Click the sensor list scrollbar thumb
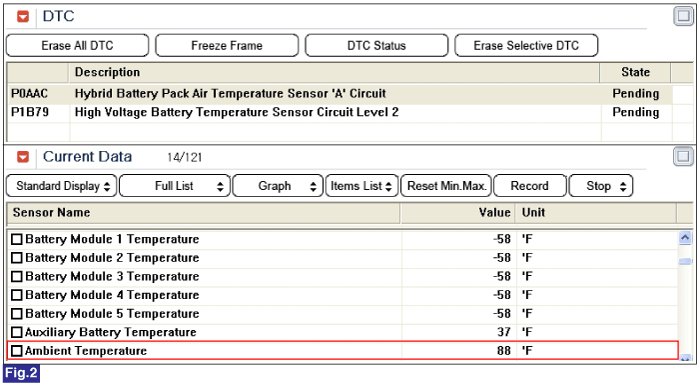Image resolution: width=700 pixels, height=386 pixels. pyautogui.click(x=685, y=261)
